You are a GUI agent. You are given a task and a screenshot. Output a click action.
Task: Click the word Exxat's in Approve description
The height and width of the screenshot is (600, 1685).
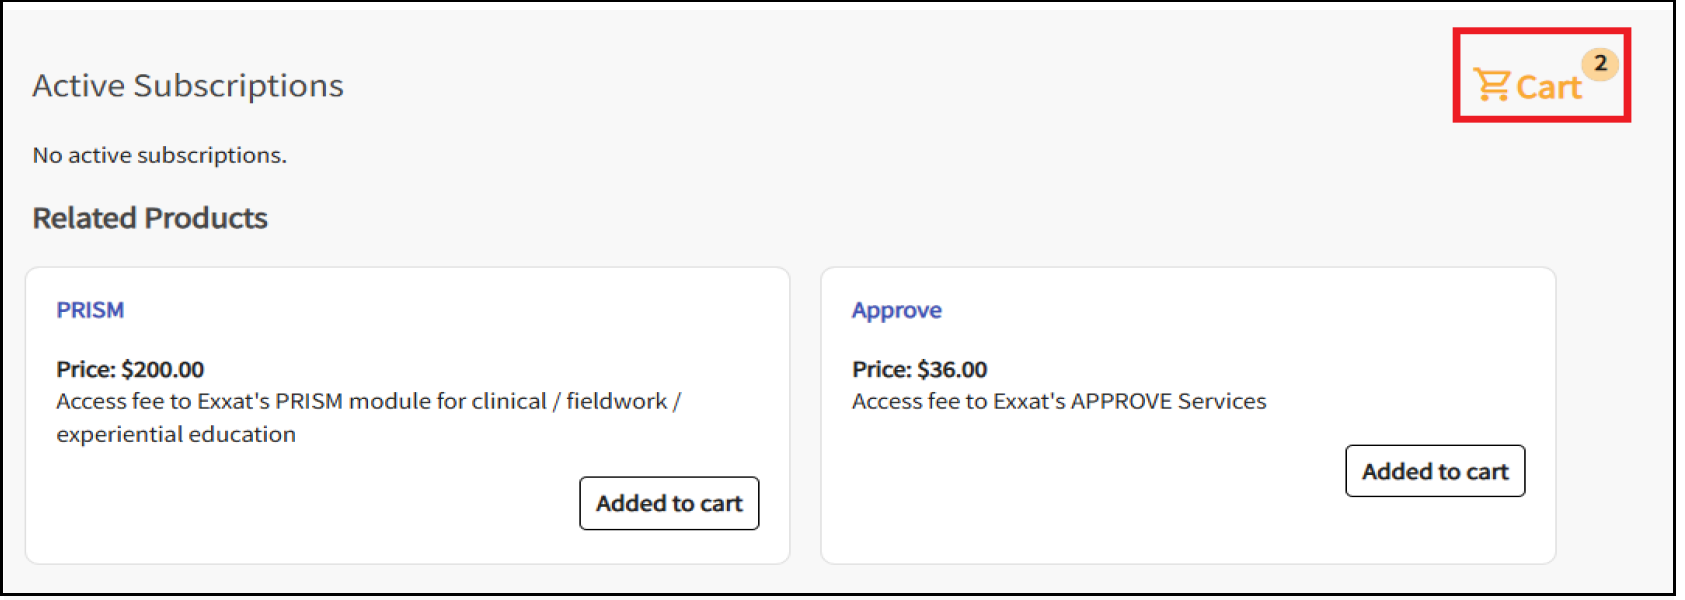1029,402
